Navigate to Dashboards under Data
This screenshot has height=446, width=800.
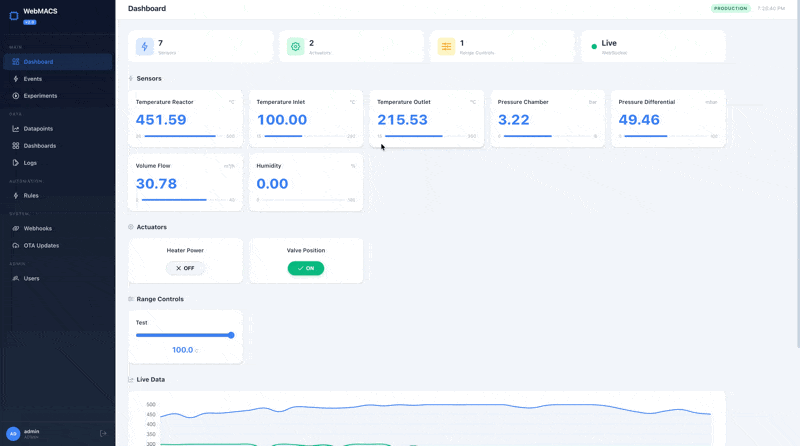58,146
